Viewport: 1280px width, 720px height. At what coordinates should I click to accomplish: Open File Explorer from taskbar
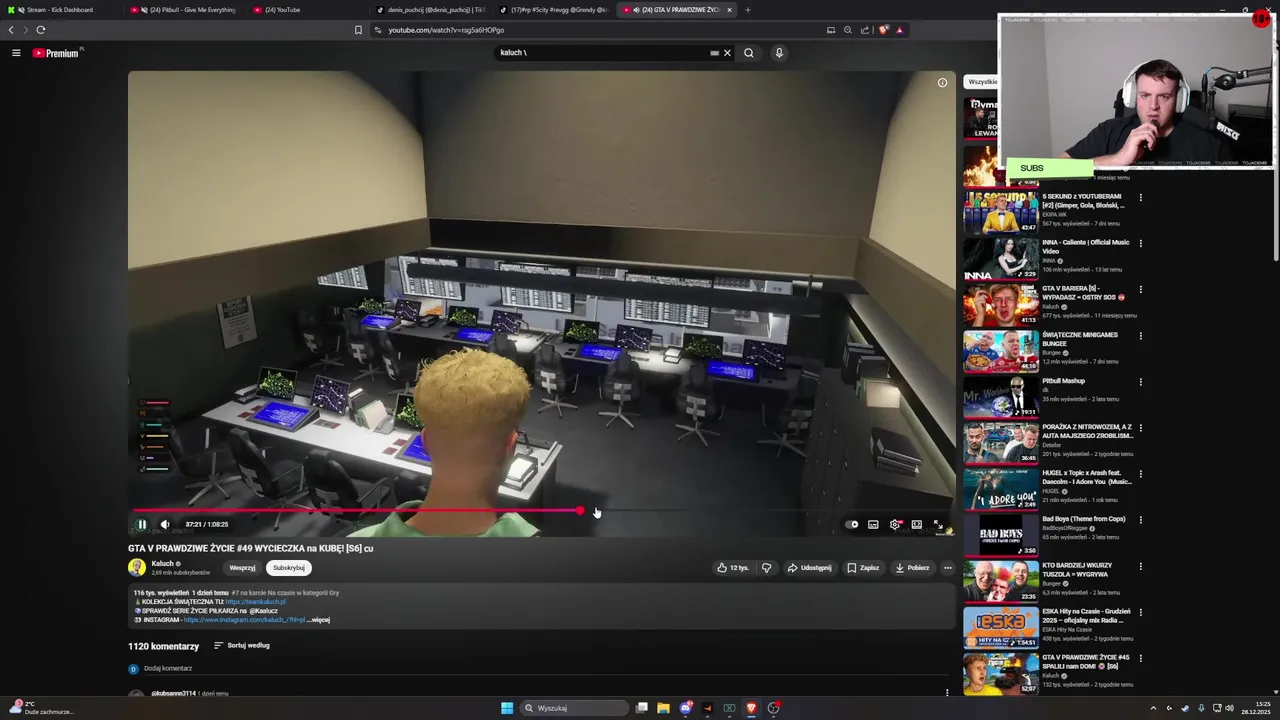pos(663,708)
